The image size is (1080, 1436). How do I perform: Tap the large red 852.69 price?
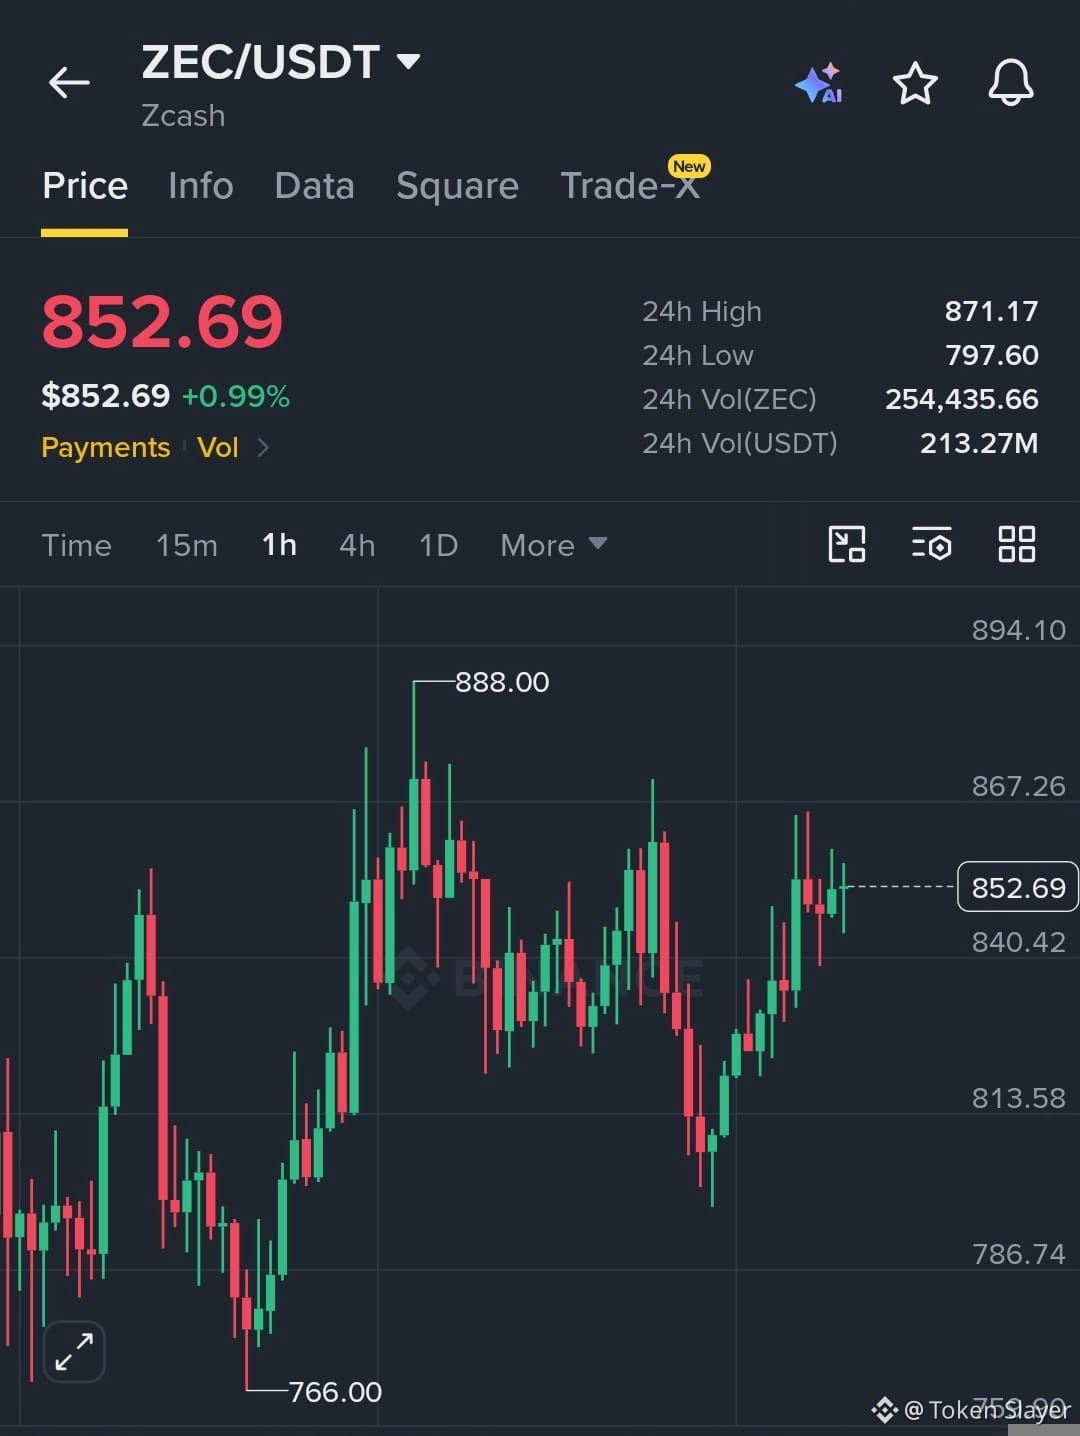point(162,322)
